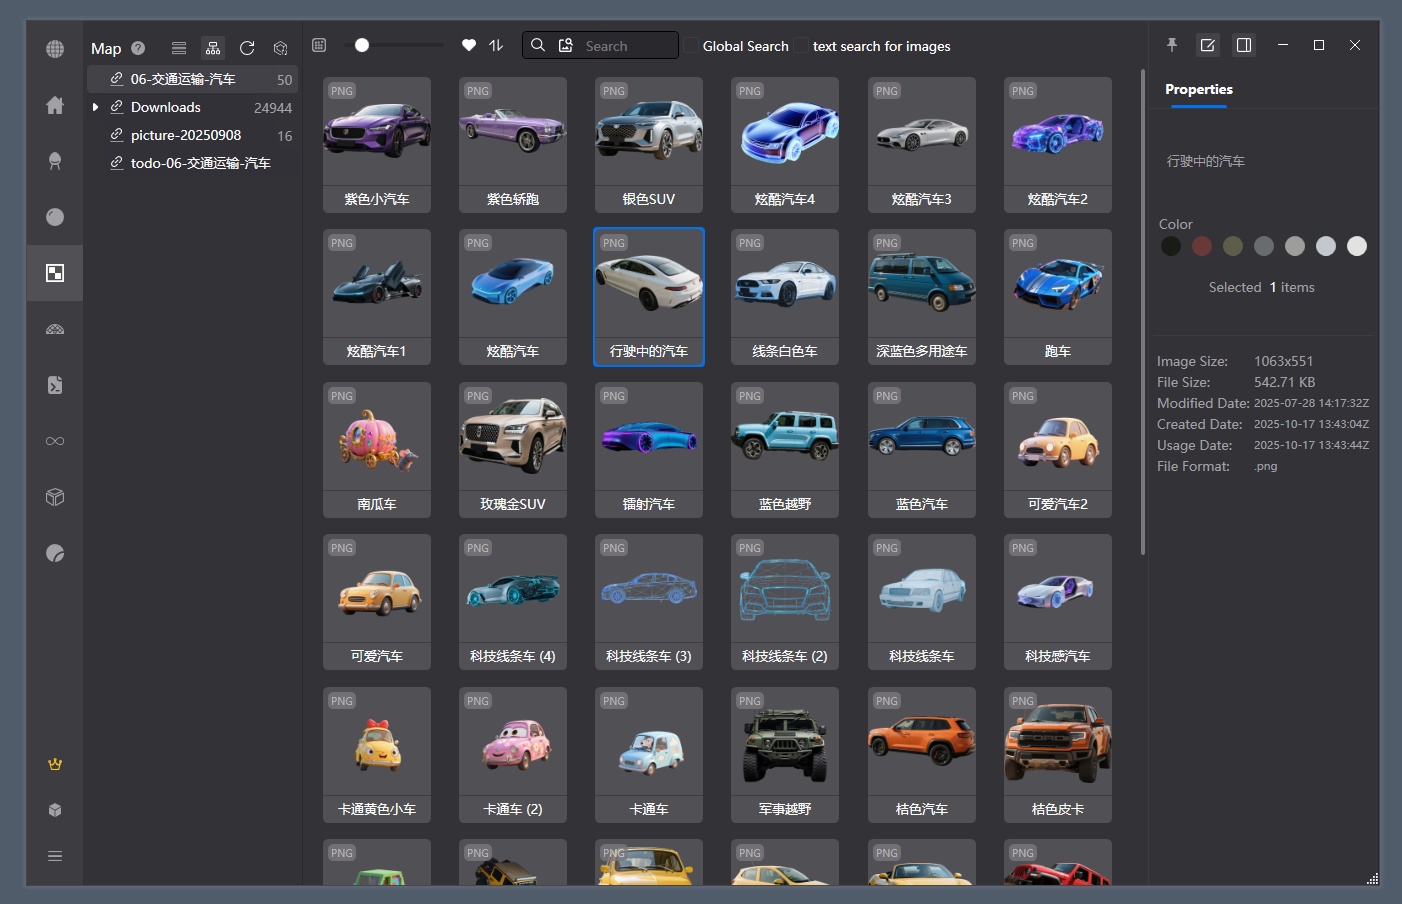Expand the Downloads folder tree arrow
Screen dimensions: 1402x904
(x=95, y=107)
